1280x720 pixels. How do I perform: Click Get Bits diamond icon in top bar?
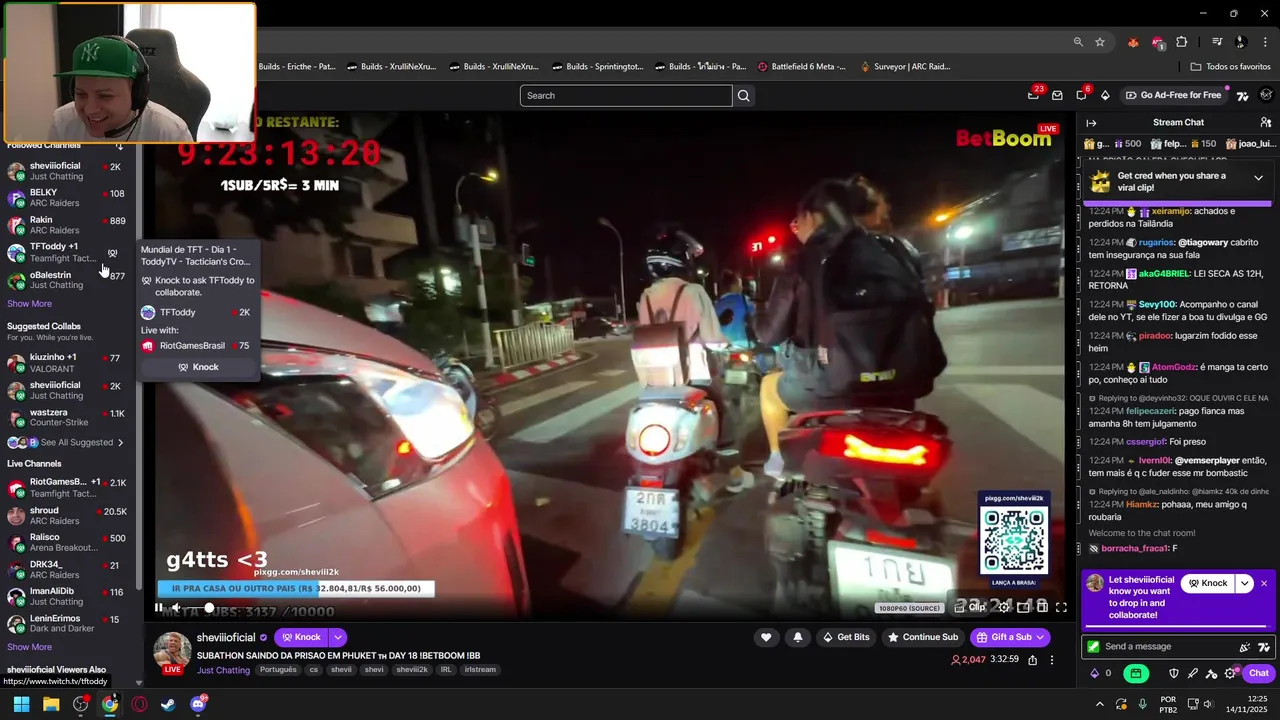tap(1105, 95)
